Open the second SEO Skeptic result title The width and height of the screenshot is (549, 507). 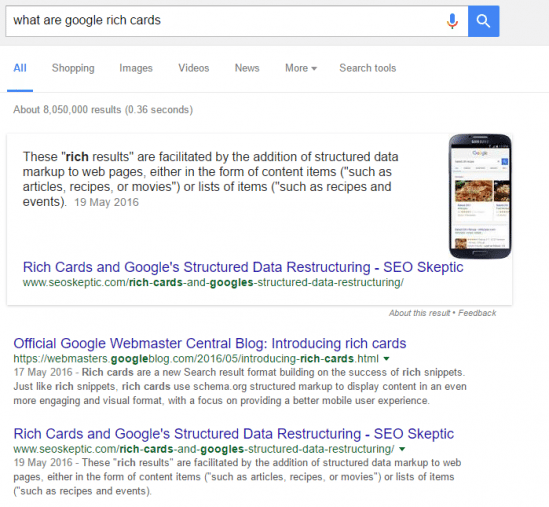coord(234,434)
